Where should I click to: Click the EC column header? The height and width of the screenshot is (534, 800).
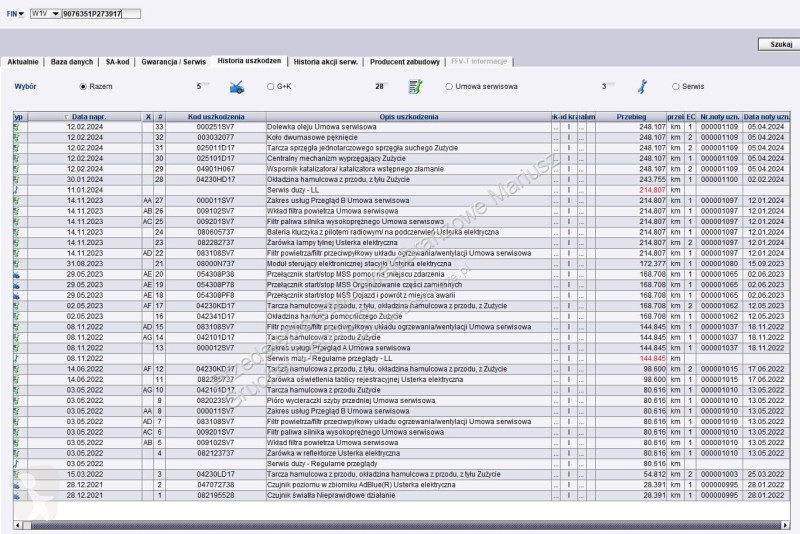point(690,117)
